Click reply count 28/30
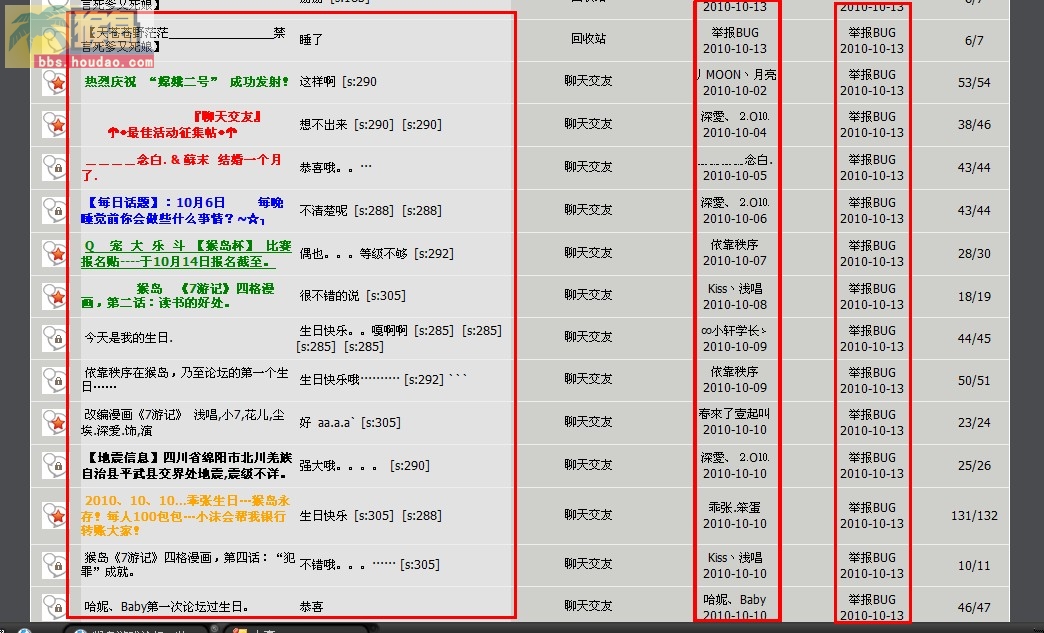 click(x=974, y=254)
